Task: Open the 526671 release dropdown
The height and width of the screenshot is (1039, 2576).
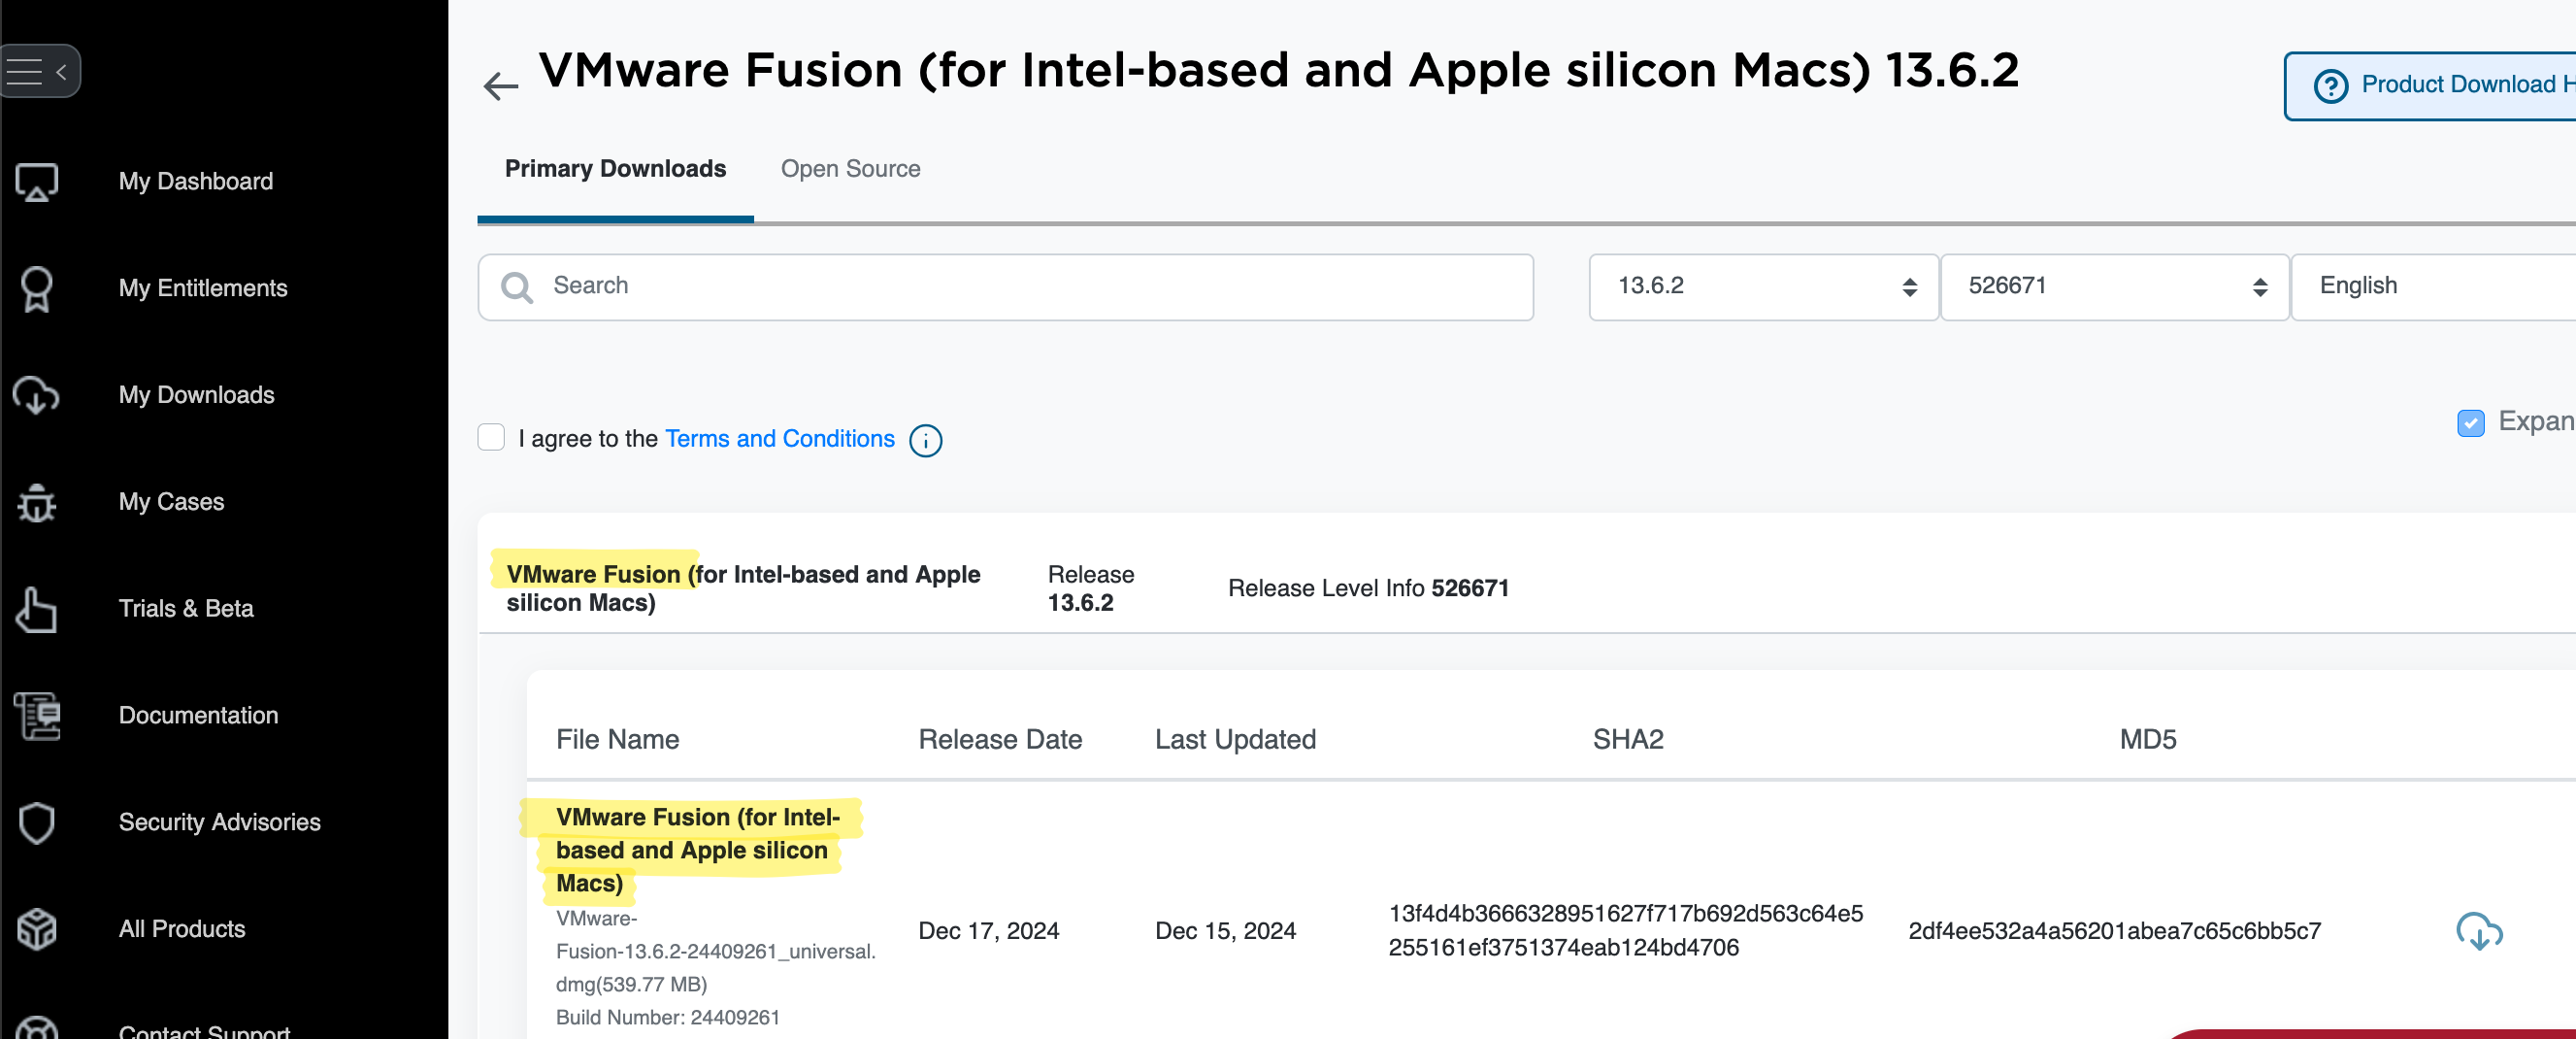Action: [2113, 287]
